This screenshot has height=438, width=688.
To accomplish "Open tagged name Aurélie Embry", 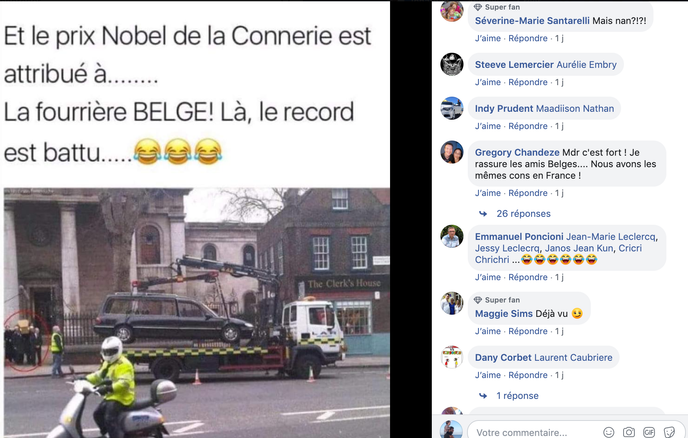I will click(x=587, y=65).
